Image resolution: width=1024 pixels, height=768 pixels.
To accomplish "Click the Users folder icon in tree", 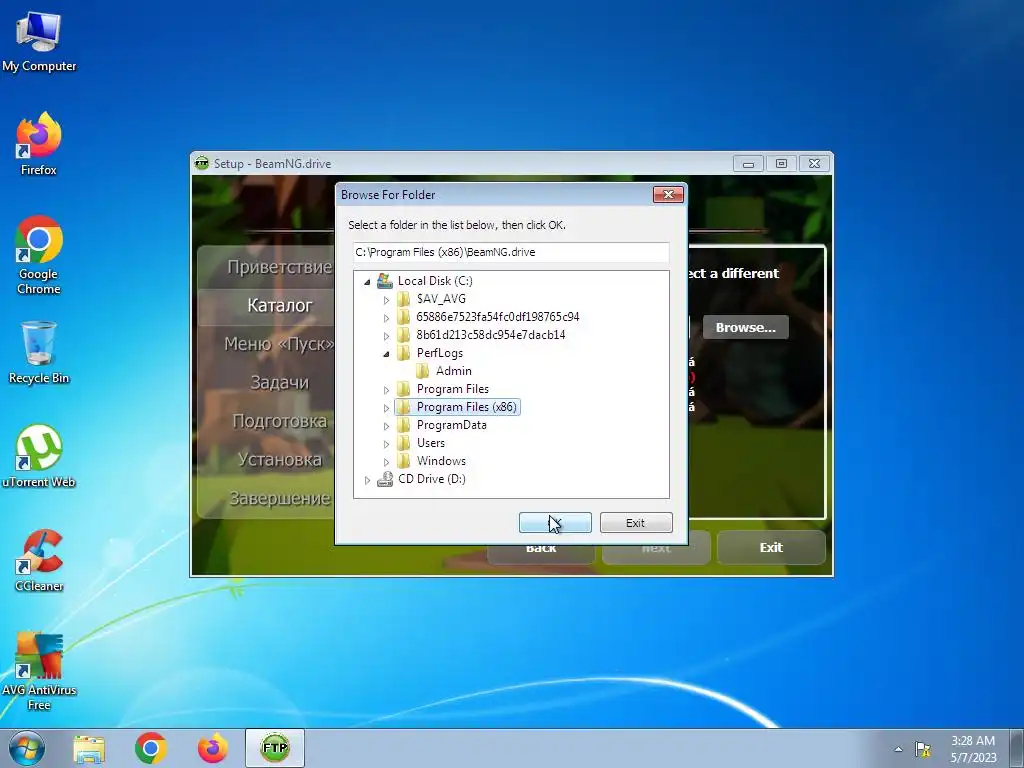I will tap(404, 443).
